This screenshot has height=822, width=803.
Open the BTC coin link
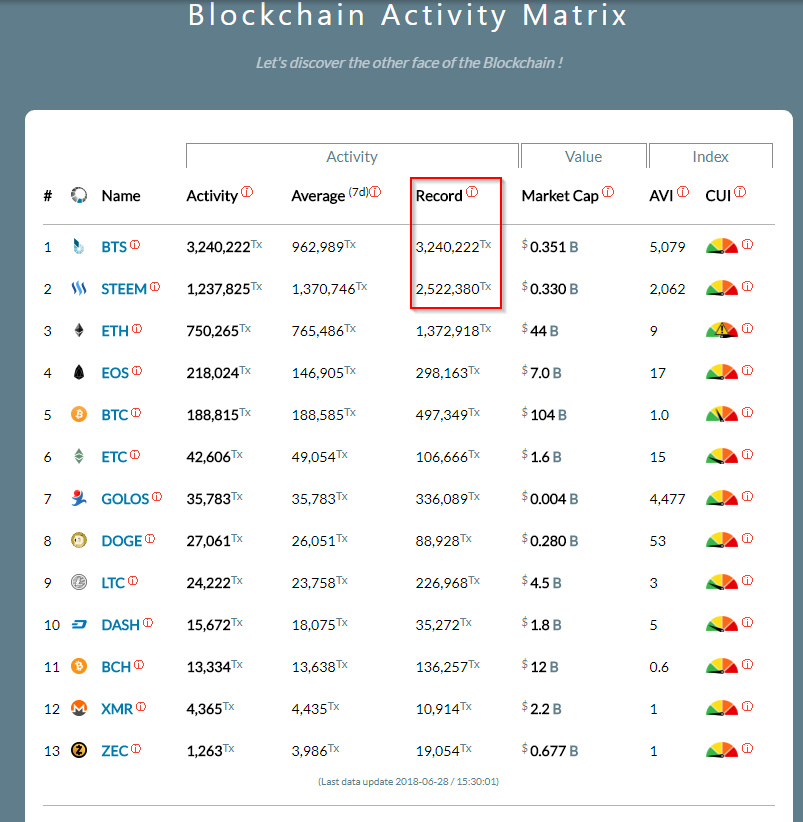[114, 415]
